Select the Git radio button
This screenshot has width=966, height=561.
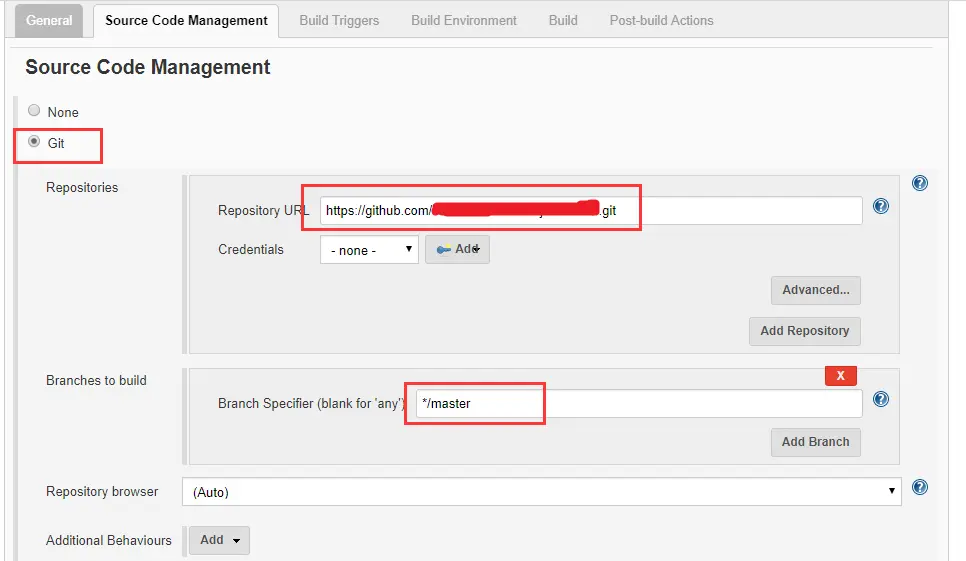35,142
